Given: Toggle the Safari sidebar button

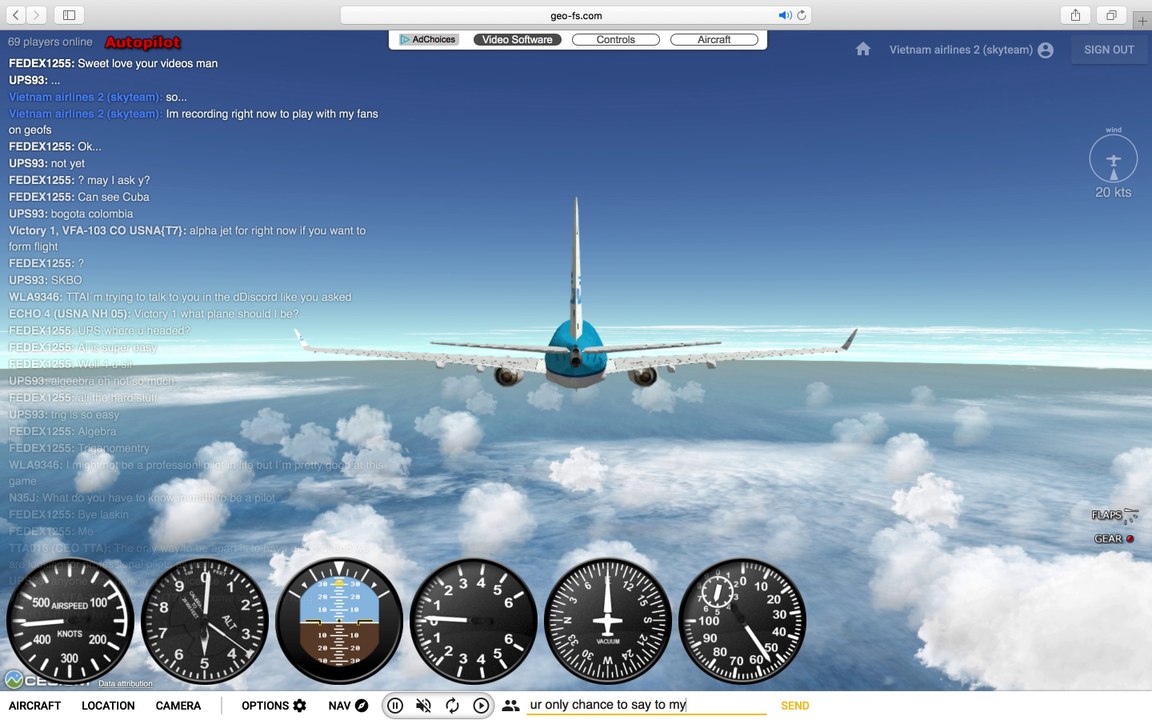Looking at the screenshot, I should (x=69, y=15).
